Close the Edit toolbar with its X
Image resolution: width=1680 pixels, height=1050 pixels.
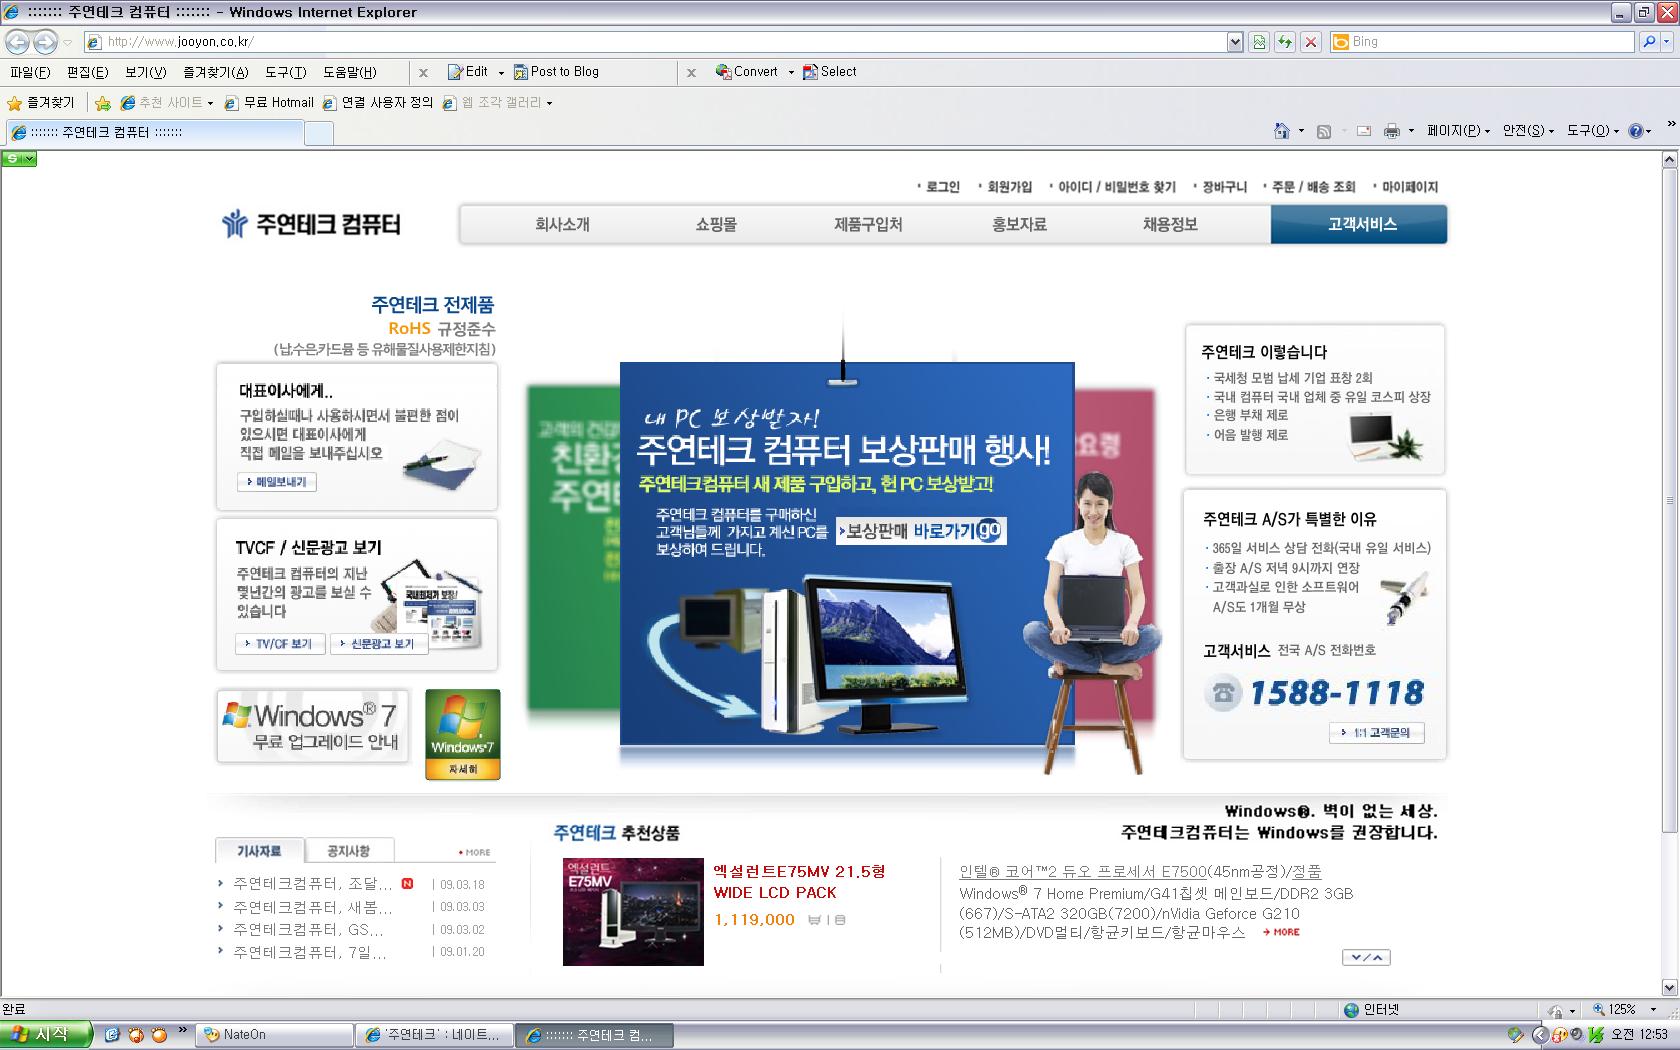point(423,73)
